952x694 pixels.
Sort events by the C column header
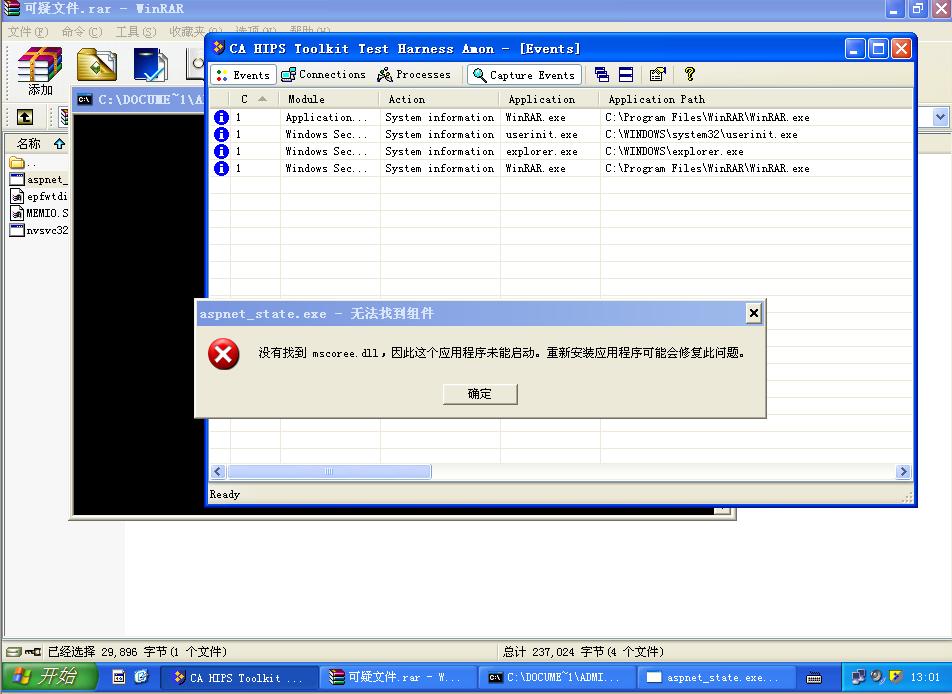tap(254, 99)
